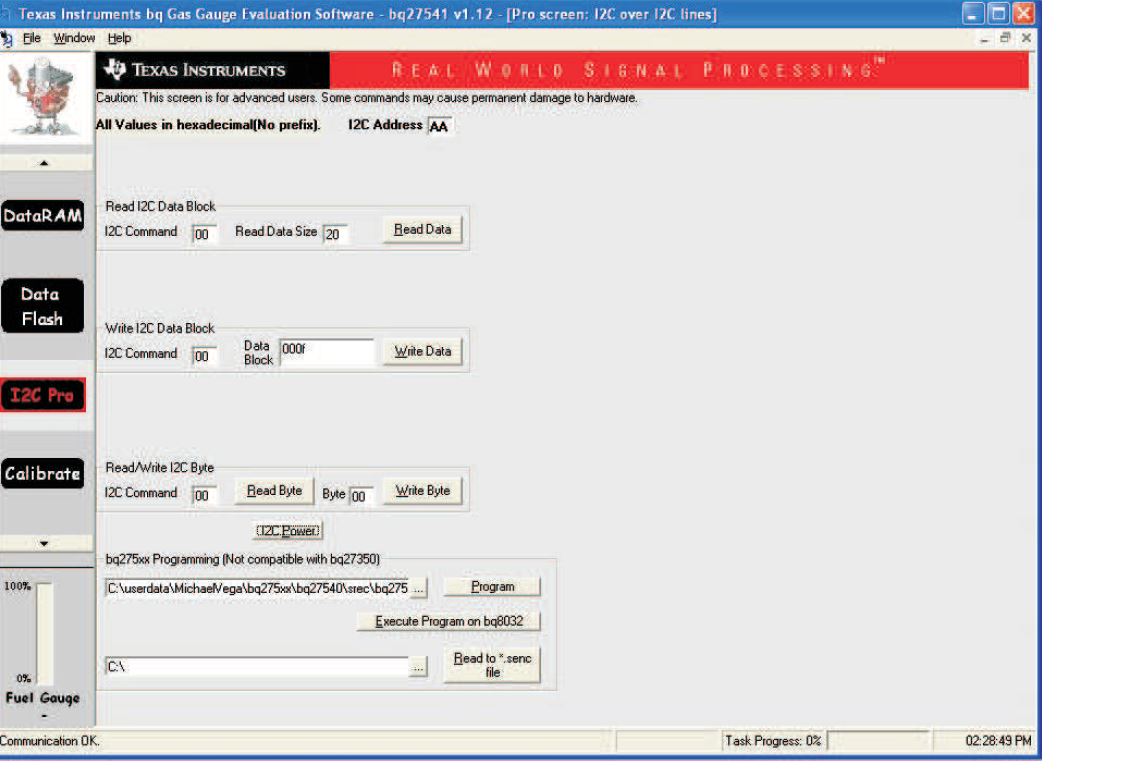Click the Data Block input field
The height and width of the screenshot is (774, 1124).
(327, 352)
